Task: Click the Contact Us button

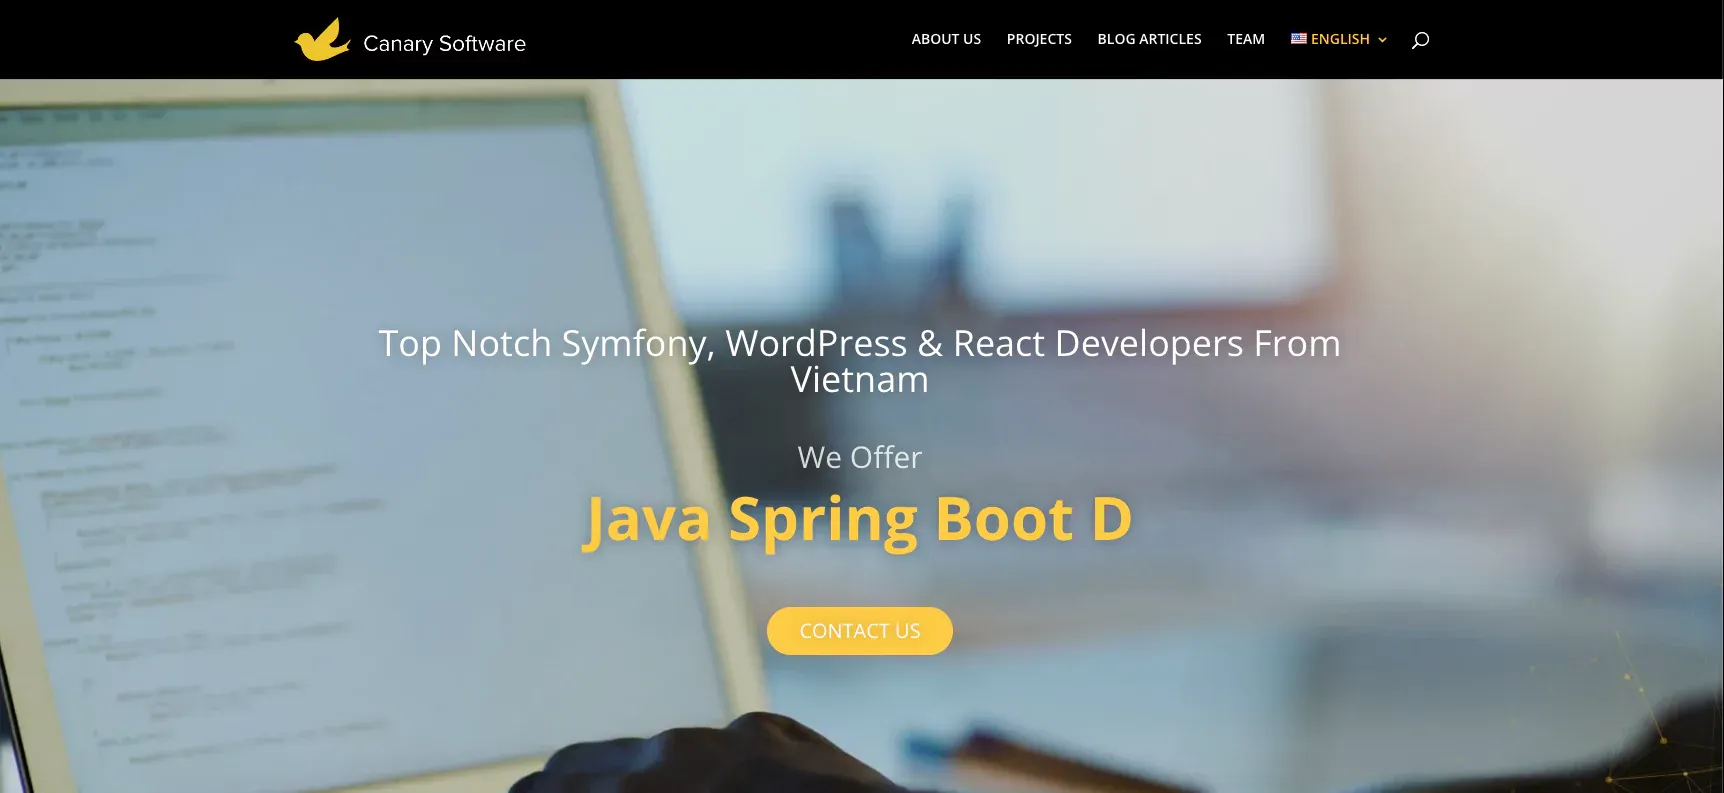Action: pyautogui.click(x=860, y=631)
